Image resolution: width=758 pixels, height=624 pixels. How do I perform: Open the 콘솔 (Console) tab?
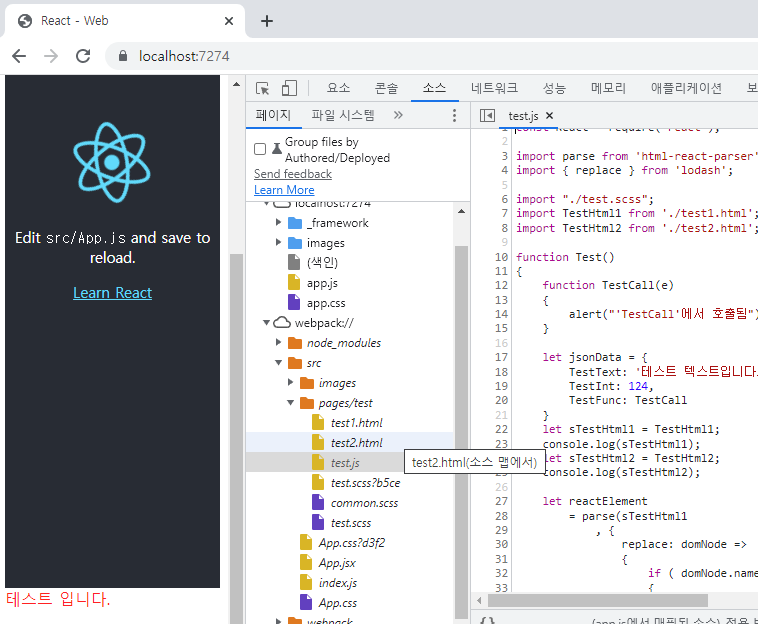point(386,88)
